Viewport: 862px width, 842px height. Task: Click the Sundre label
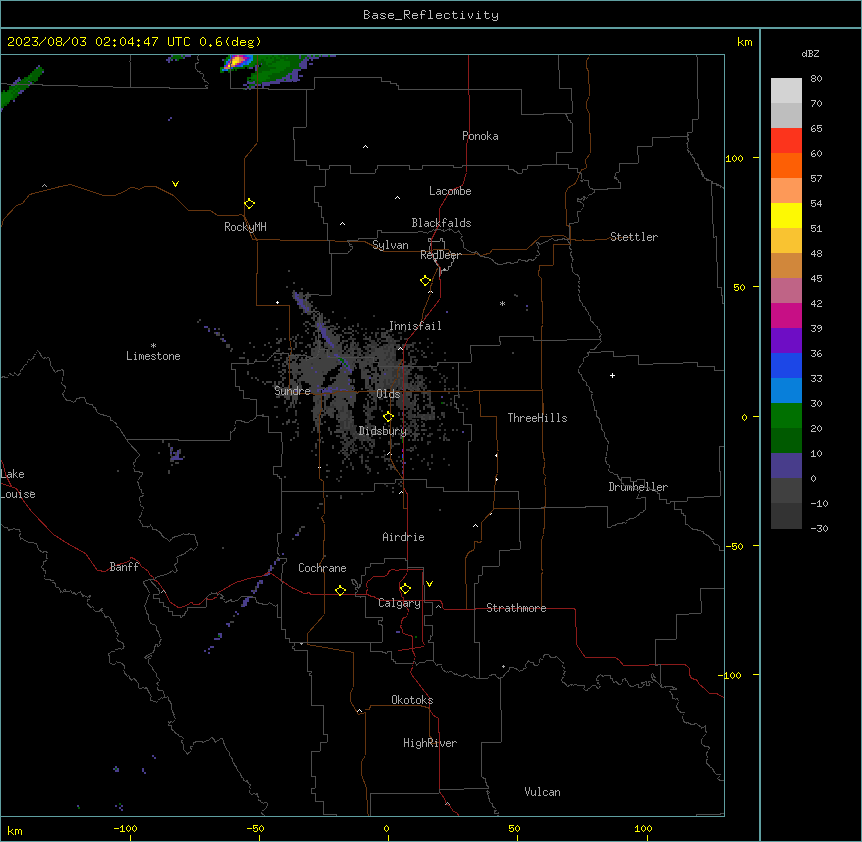pyautogui.click(x=292, y=391)
